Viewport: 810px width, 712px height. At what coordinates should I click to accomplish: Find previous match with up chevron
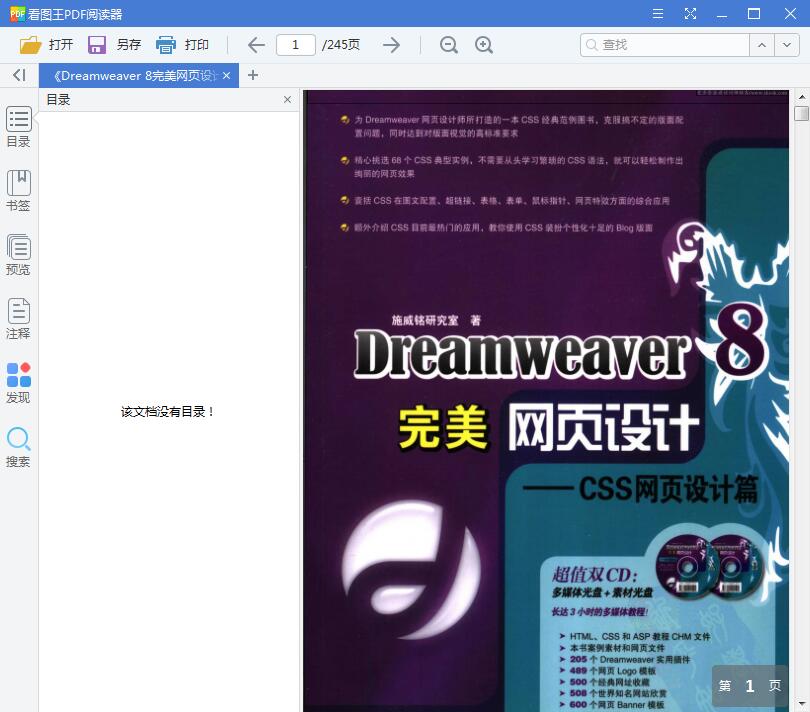coord(762,45)
